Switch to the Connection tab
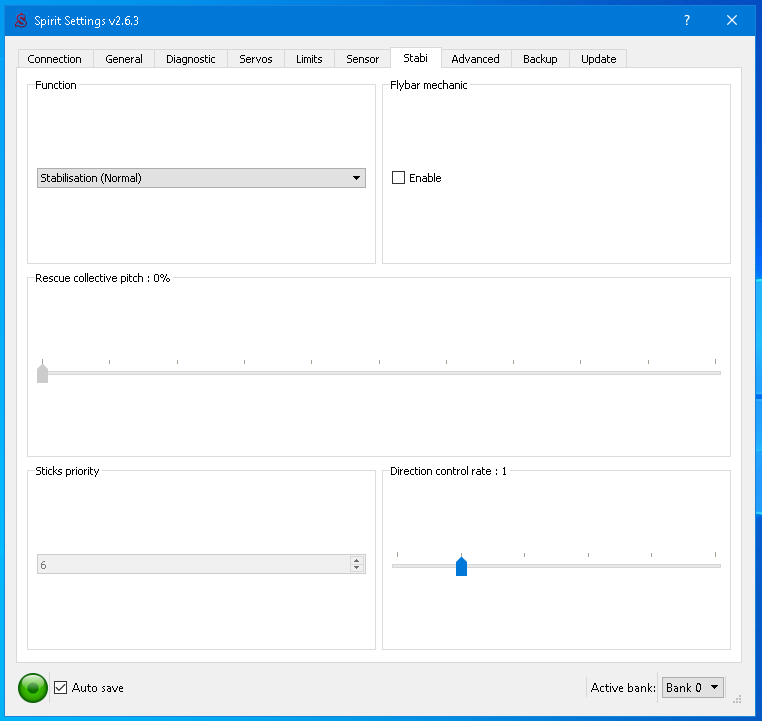The image size is (762, 721). pyautogui.click(x=55, y=59)
